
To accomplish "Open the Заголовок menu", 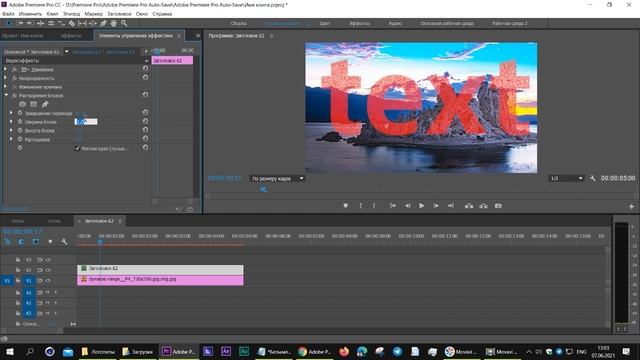I will (119, 14).
